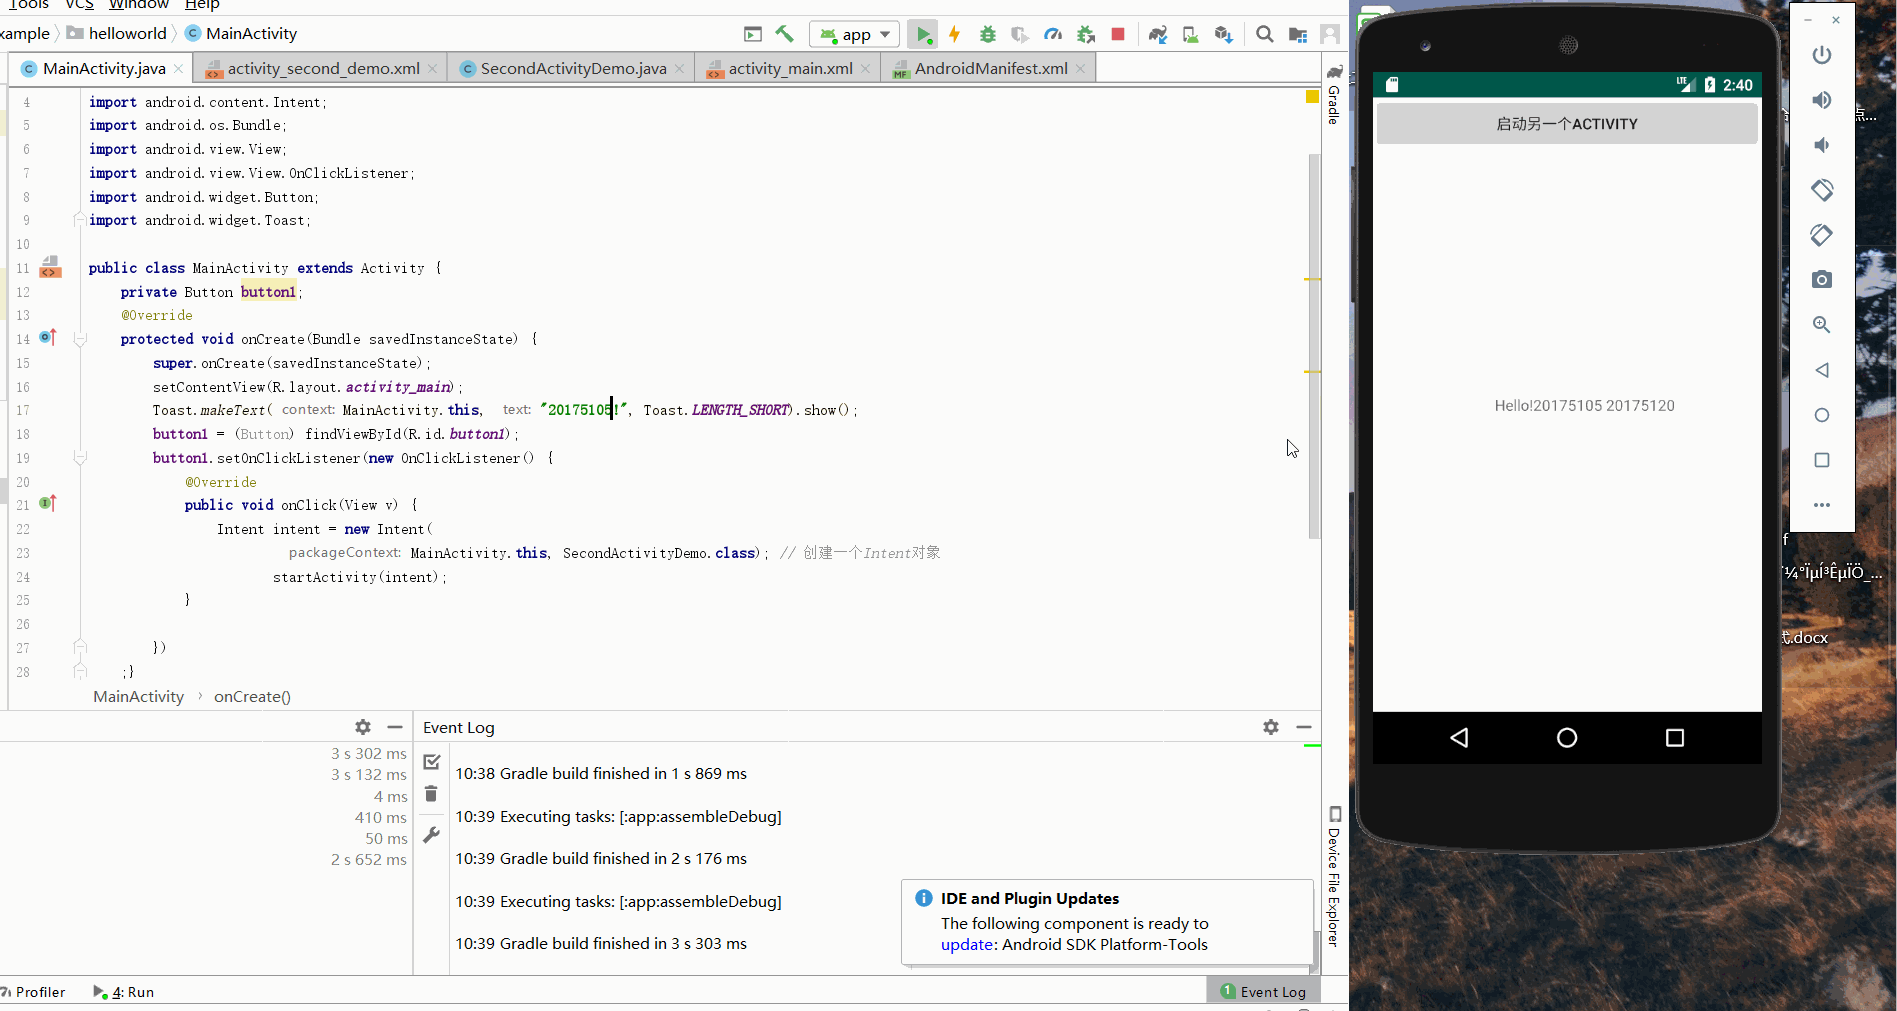Screen dimensions: 1897x1011
Task: Start debugging with the bug icon
Action: pos(987,35)
